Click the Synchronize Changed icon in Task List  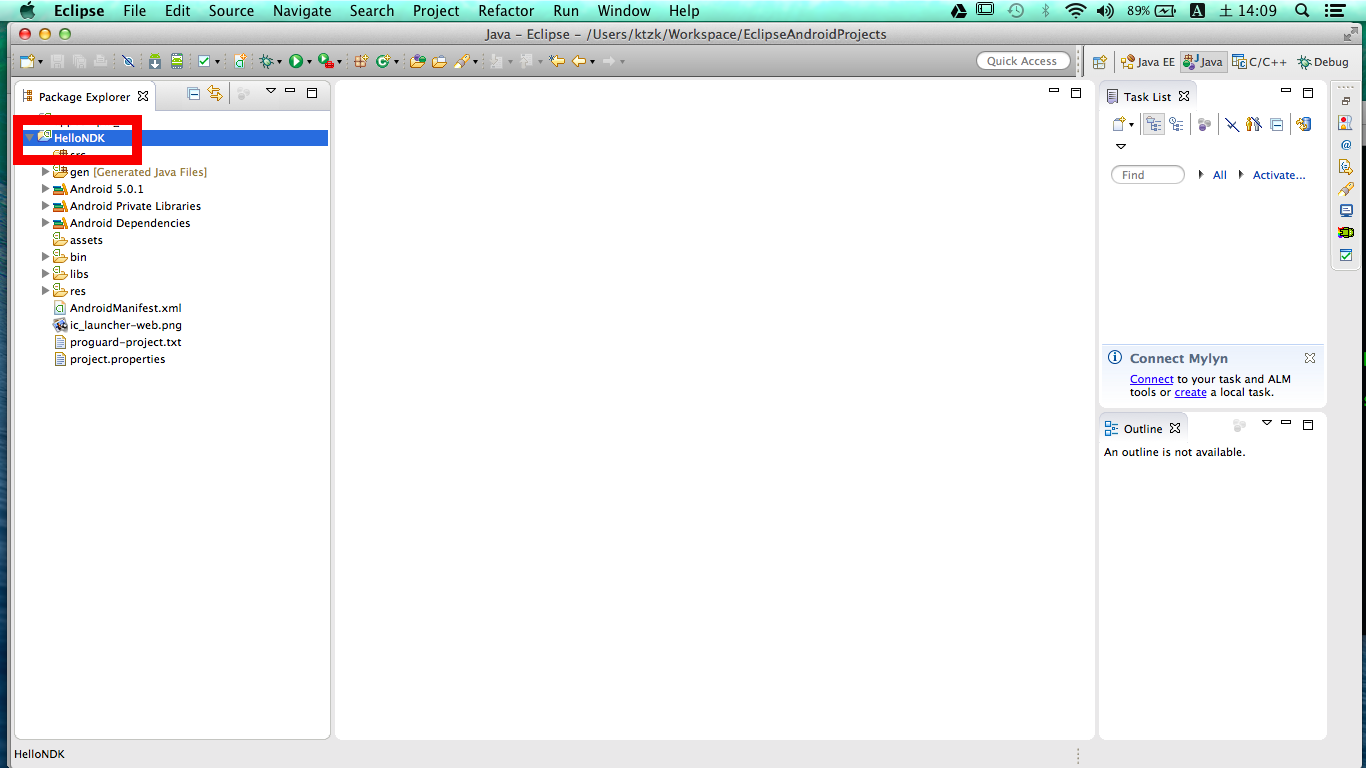(1303, 124)
